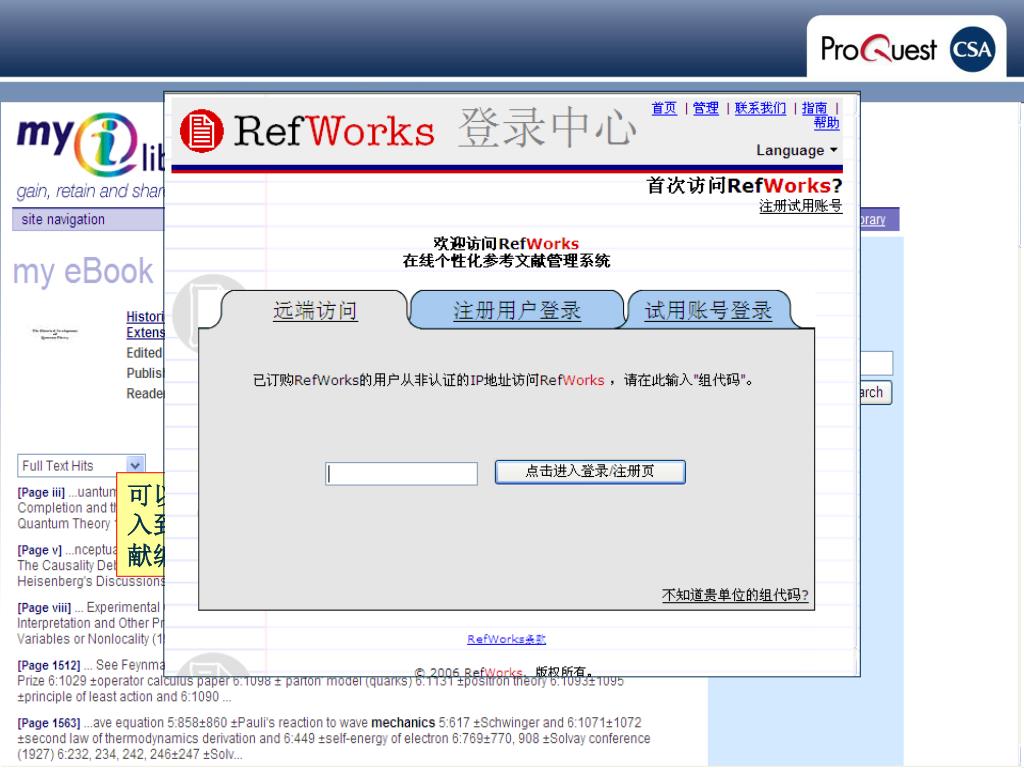Open the 首页 link in RefWorks header

(664, 108)
